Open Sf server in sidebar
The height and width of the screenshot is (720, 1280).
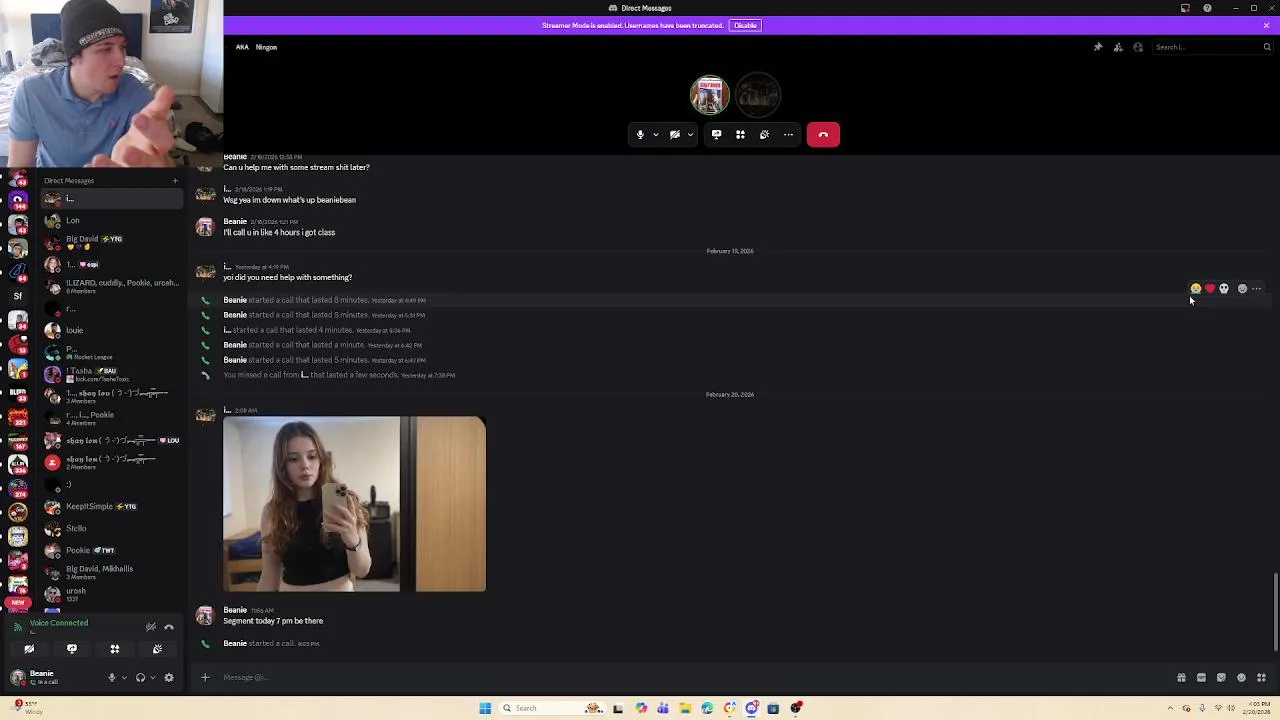tap(17, 296)
